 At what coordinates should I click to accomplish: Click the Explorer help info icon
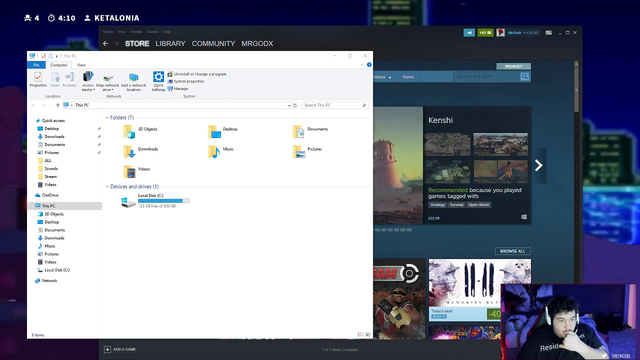[369, 65]
